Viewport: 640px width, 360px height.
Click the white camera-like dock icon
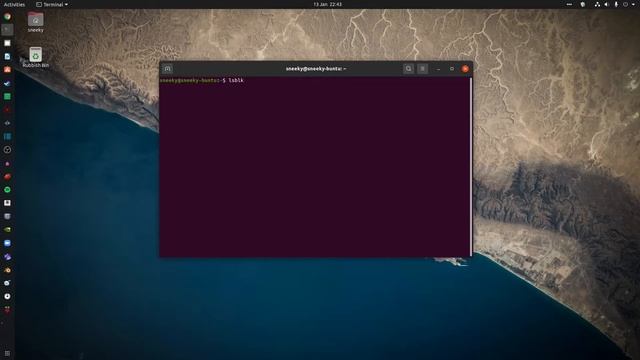tap(7, 283)
